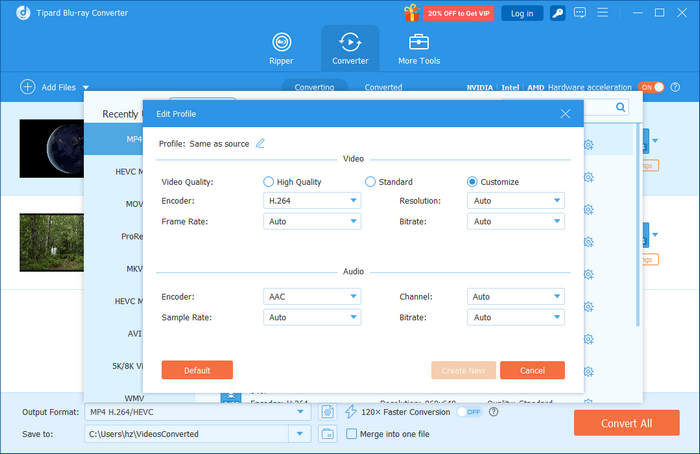Click 20% OFF to Get VIP banner
This screenshot has height=454, width=700.
pos(458,13)
